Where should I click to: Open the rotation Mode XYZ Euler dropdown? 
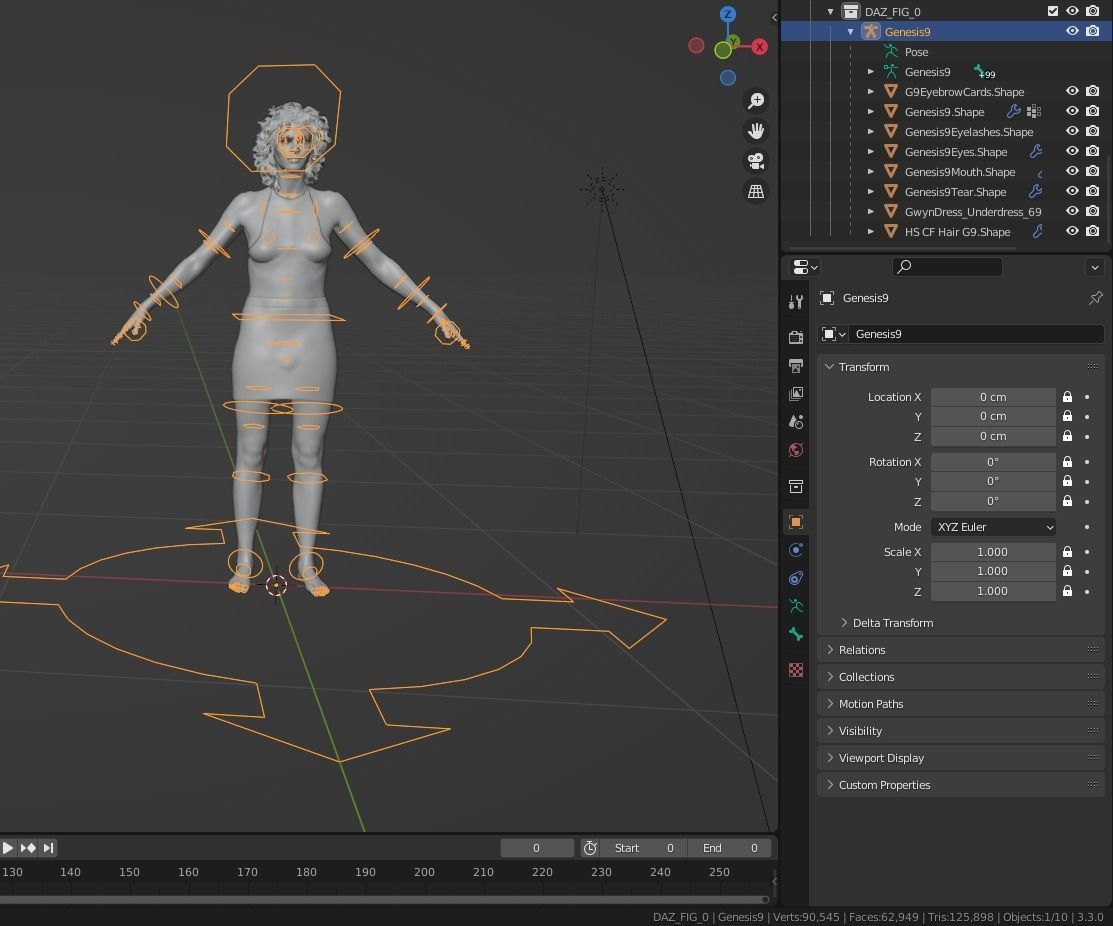[993, 527]
